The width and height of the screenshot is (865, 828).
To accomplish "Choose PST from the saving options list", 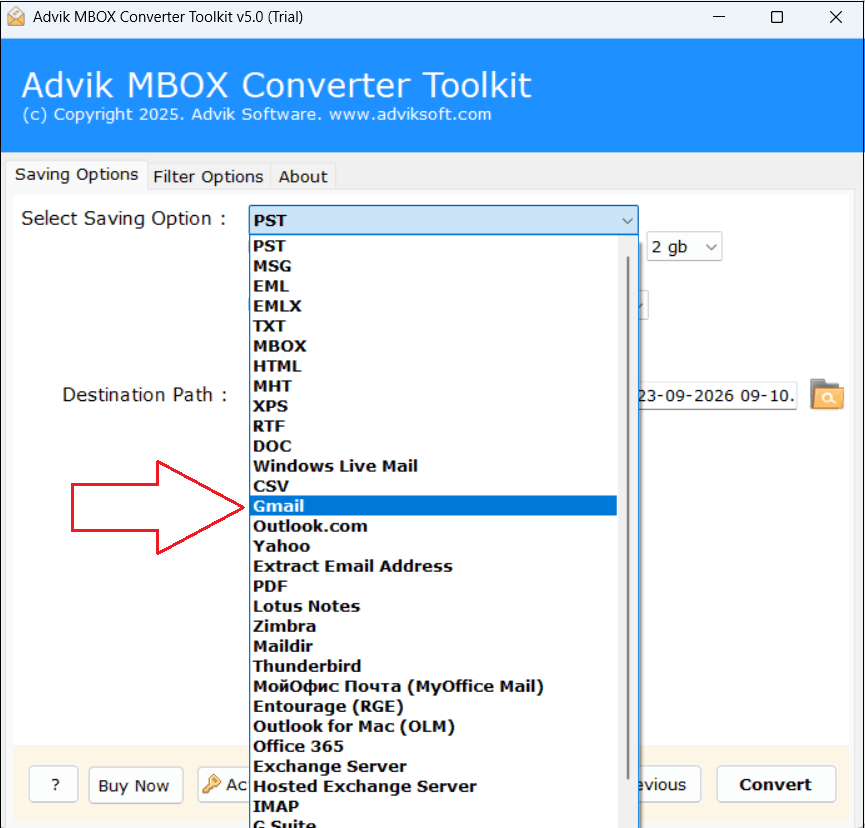I will pyautogui.click(x=433, y=246).
